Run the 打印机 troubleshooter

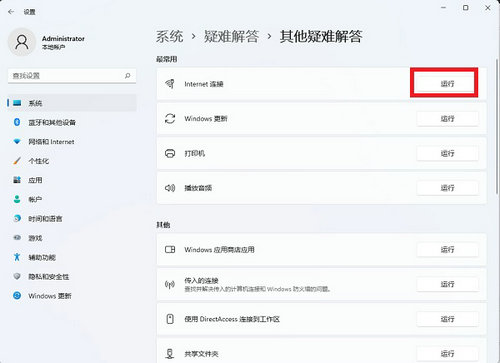pyautogui.click(x=447, y=153)
